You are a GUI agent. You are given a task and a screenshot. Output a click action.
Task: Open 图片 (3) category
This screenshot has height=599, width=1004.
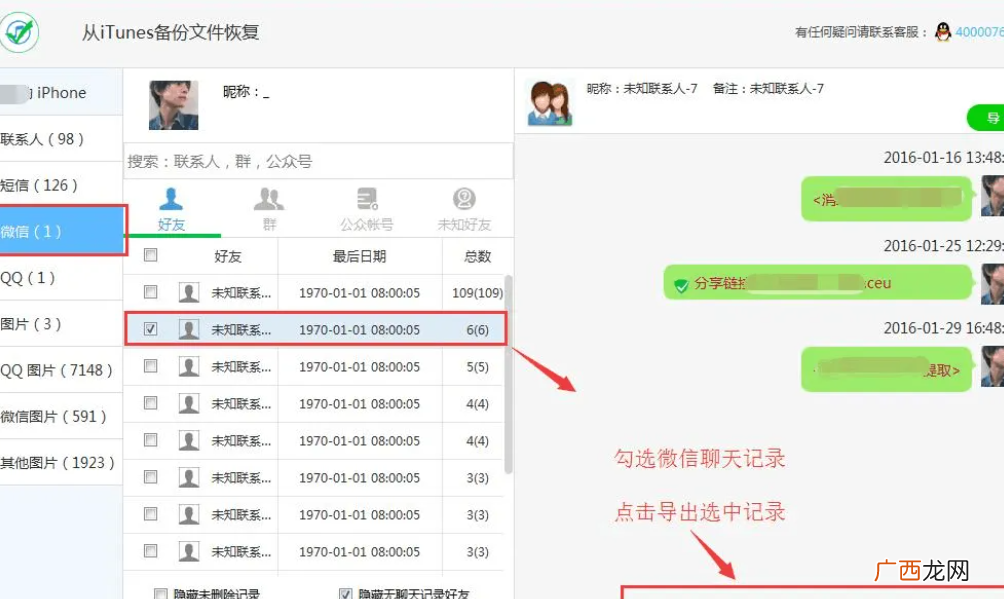(x=61, y=324)
